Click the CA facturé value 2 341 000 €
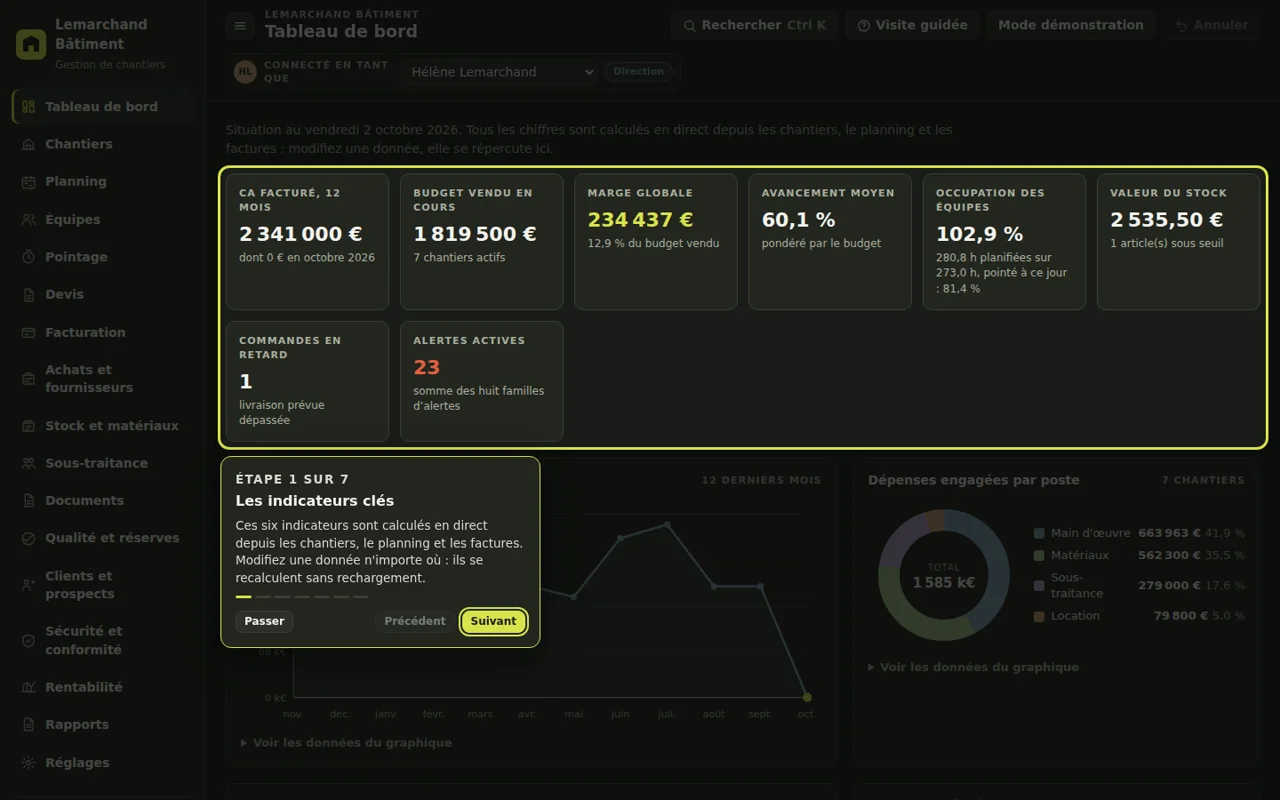This screenshot has height=800, width=1280. pos(301,234)
